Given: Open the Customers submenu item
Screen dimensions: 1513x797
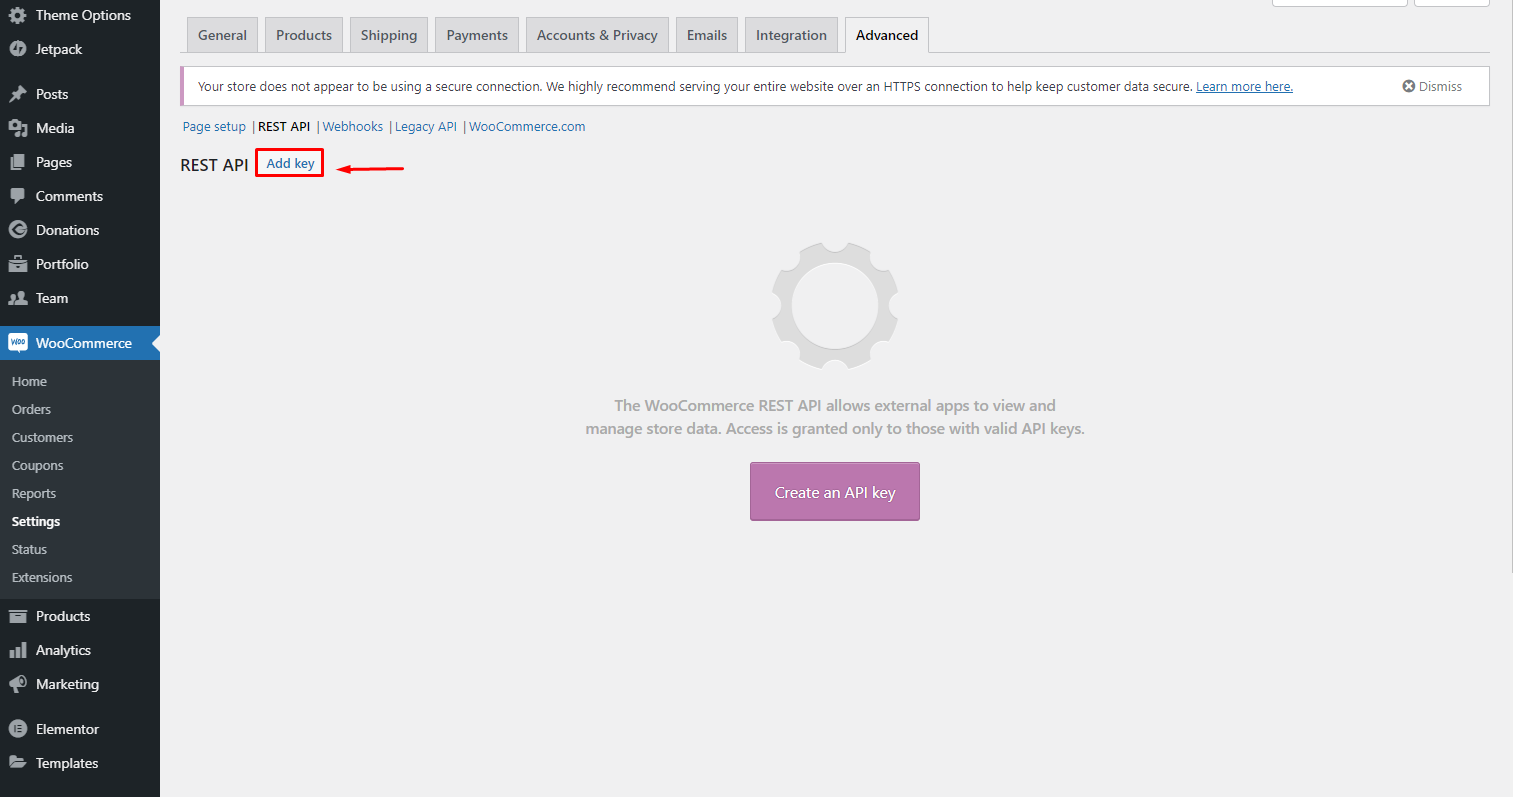Looking at the screenshot, I should pyautogui.click(x=80, y=438).
